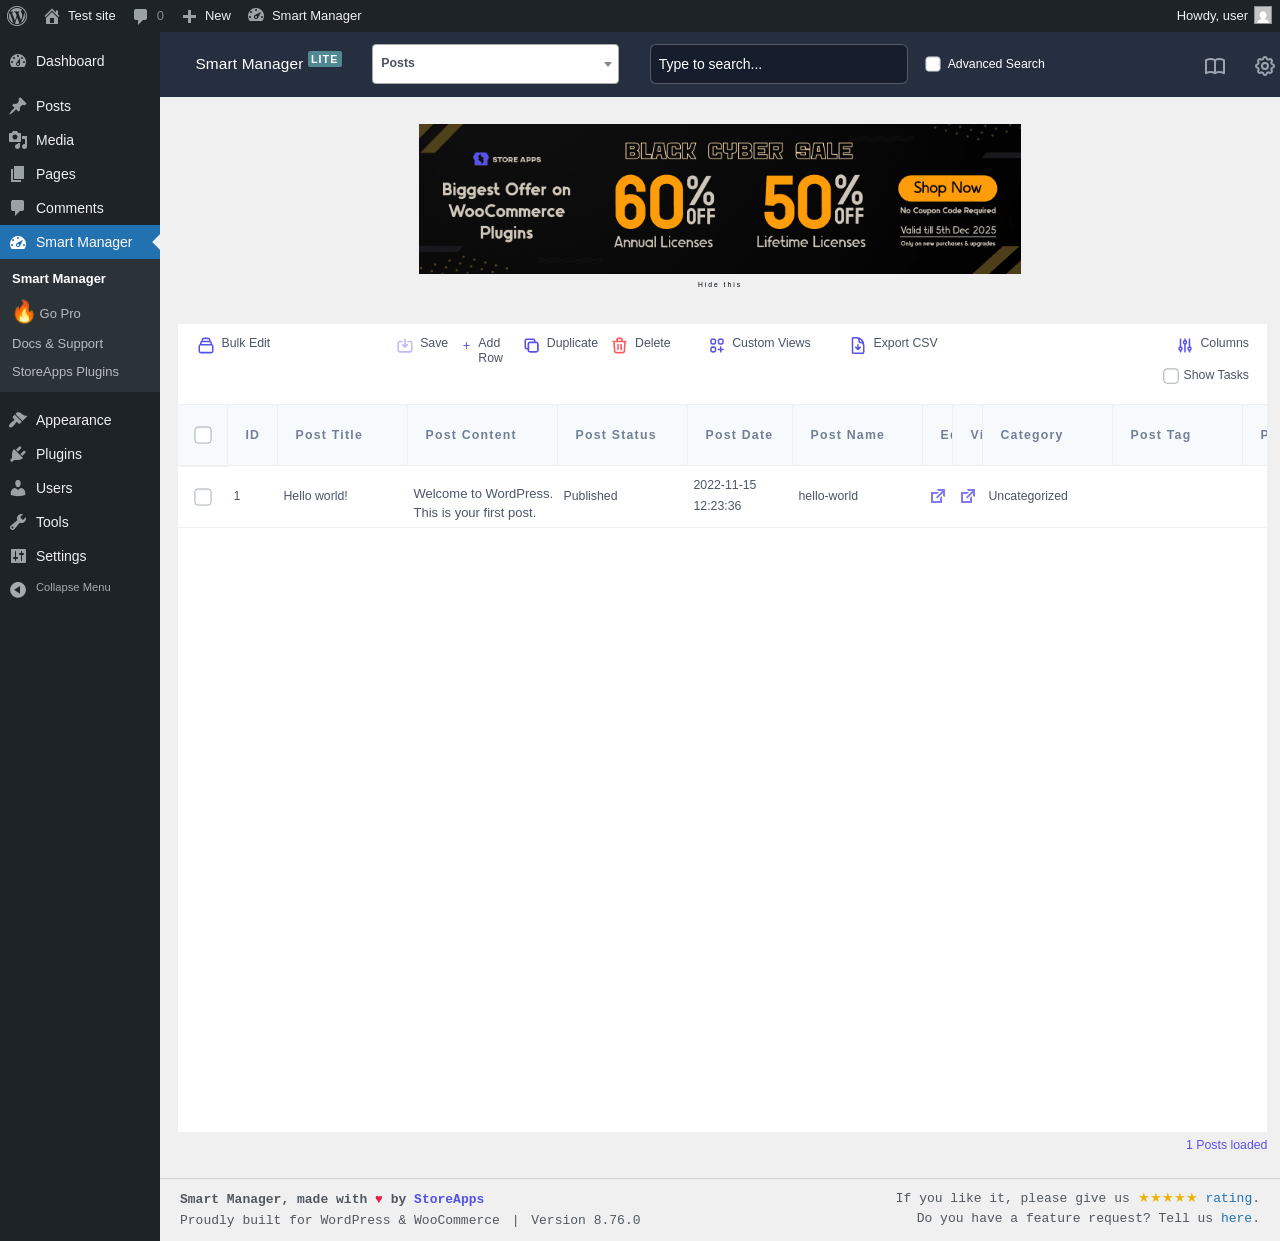Select the checkbox for the Hello world! row
Image resolution: width=1280 pixels, height=1241 pixels.
coord(203,497)
